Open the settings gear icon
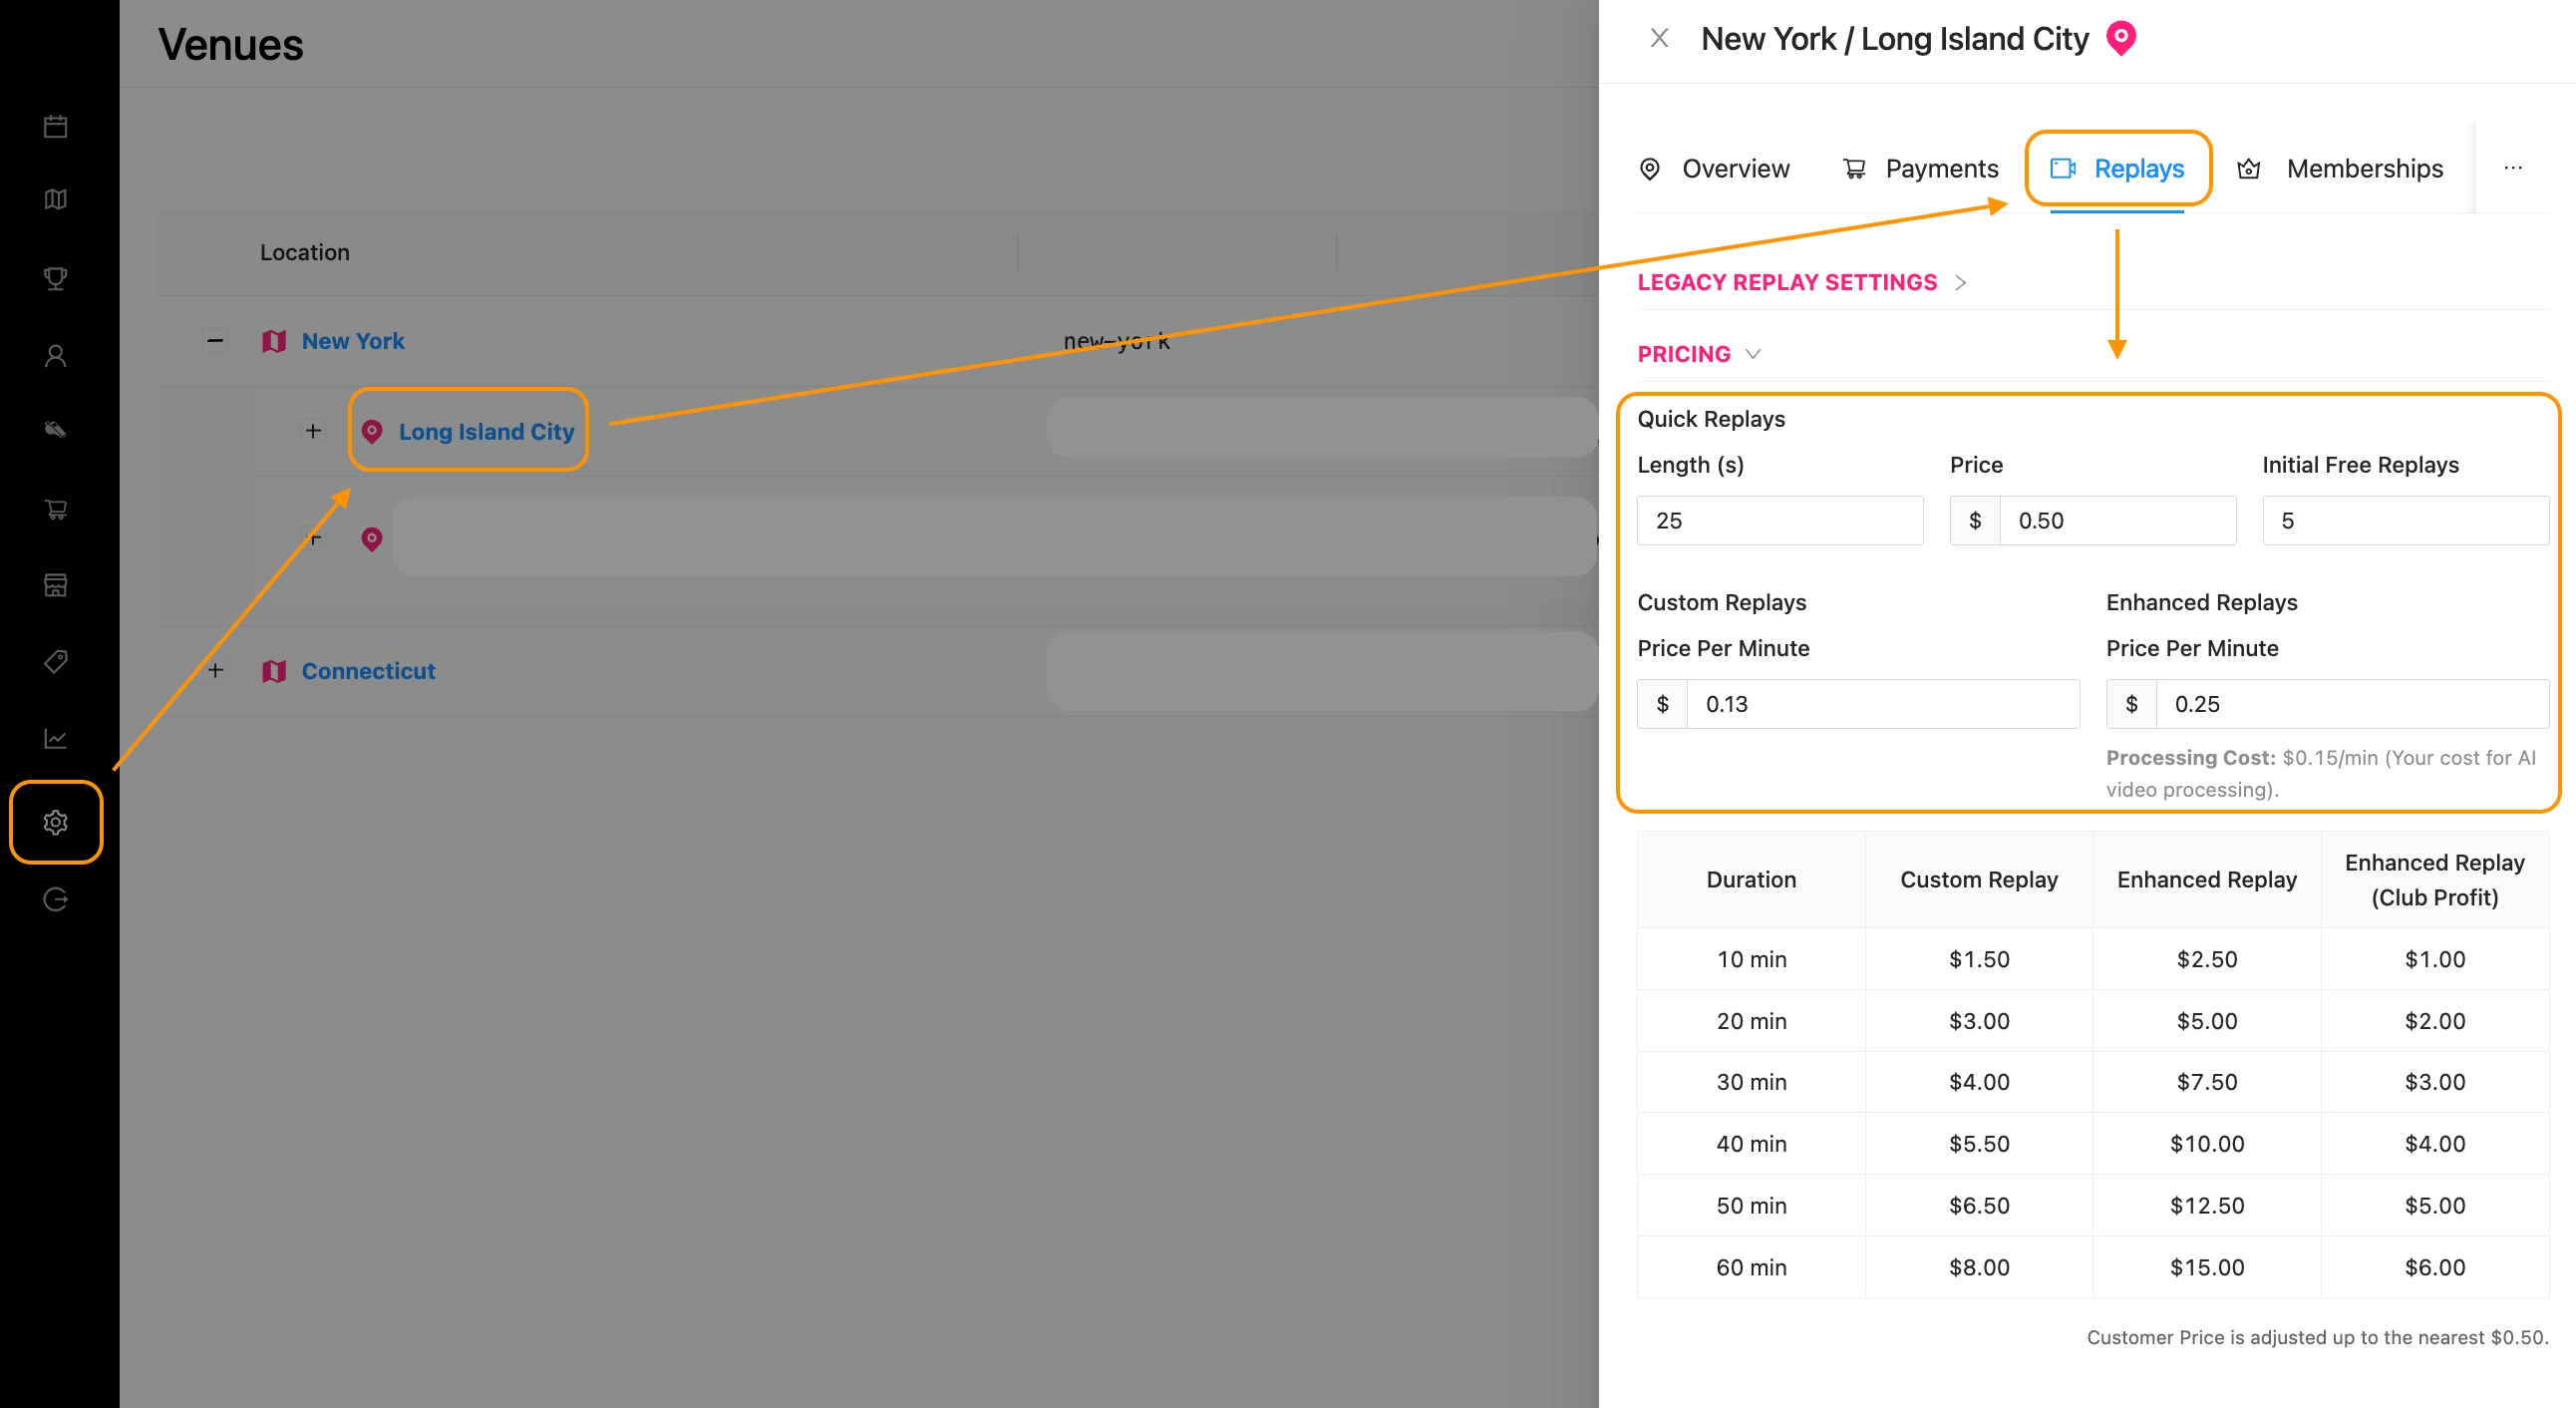This screenshot has width=2576, height=1408. [56, 822]
